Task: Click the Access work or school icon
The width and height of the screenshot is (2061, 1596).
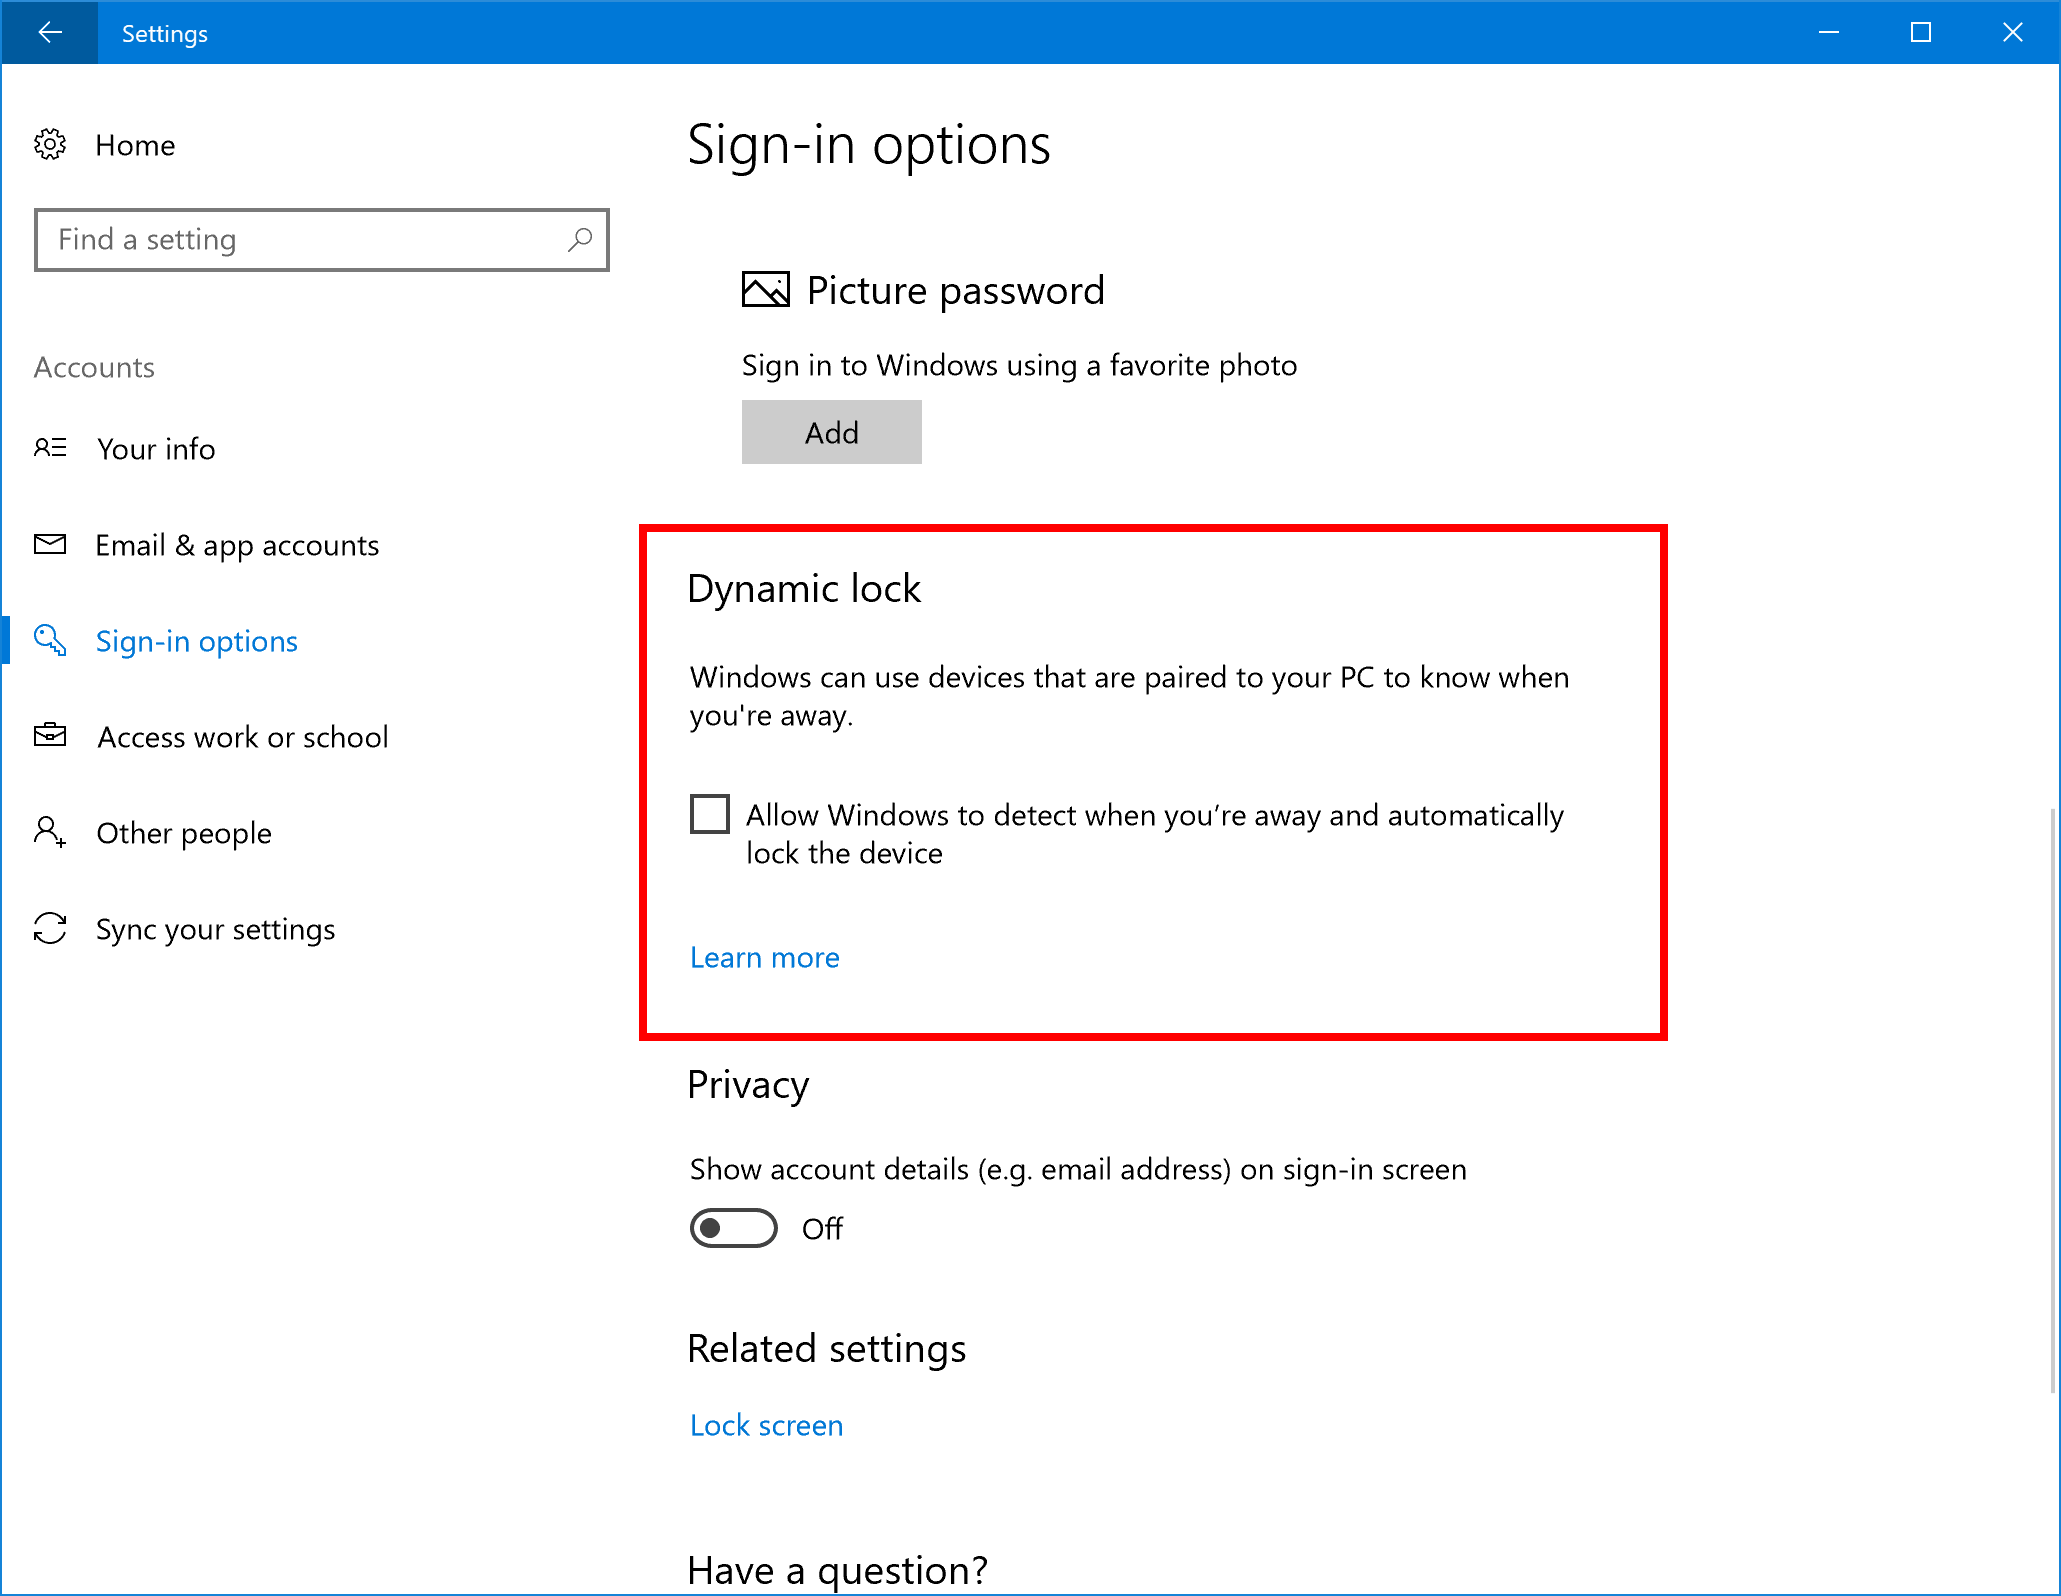Action: [x=50, y=734]
